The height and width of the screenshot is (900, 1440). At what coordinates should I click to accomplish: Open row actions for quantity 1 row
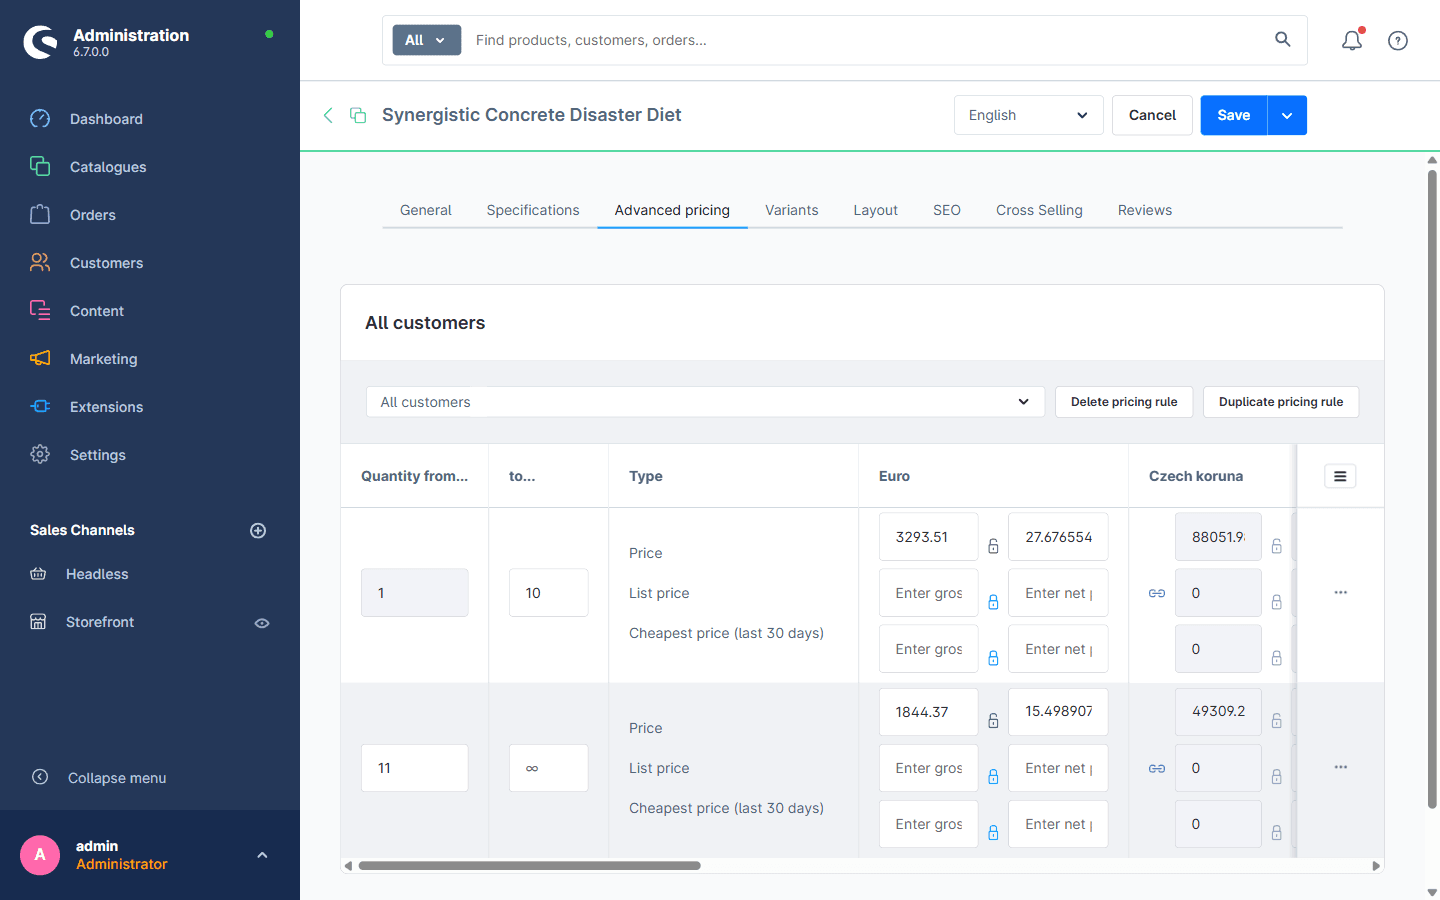point(1341,593)
